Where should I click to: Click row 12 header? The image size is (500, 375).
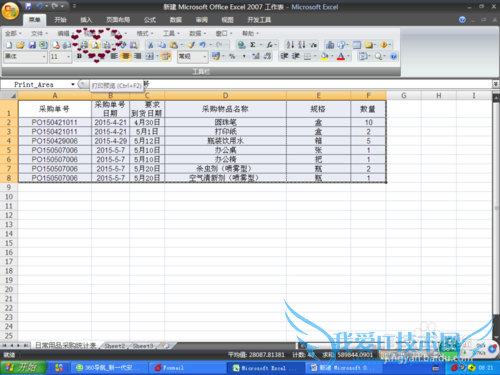pos(9,215)
